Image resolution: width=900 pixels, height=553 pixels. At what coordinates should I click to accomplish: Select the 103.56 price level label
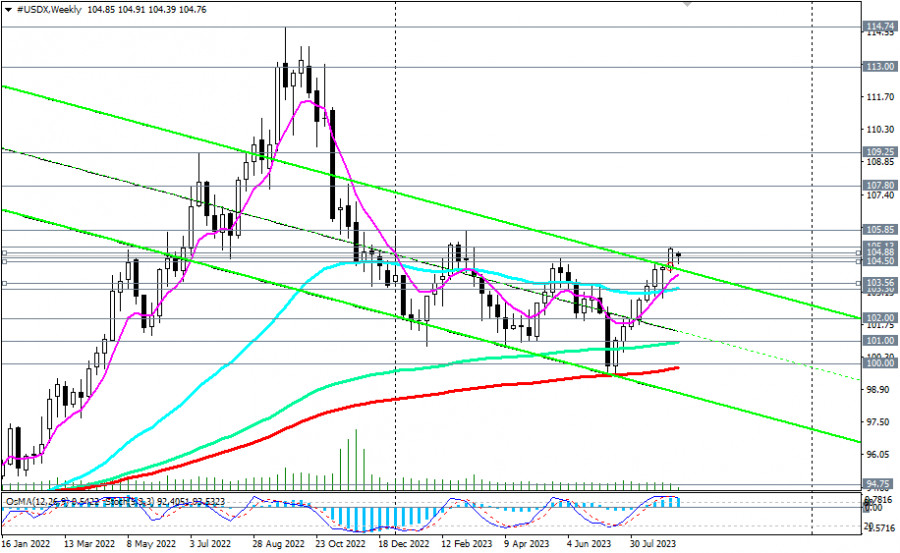click(x=880, y=283)
